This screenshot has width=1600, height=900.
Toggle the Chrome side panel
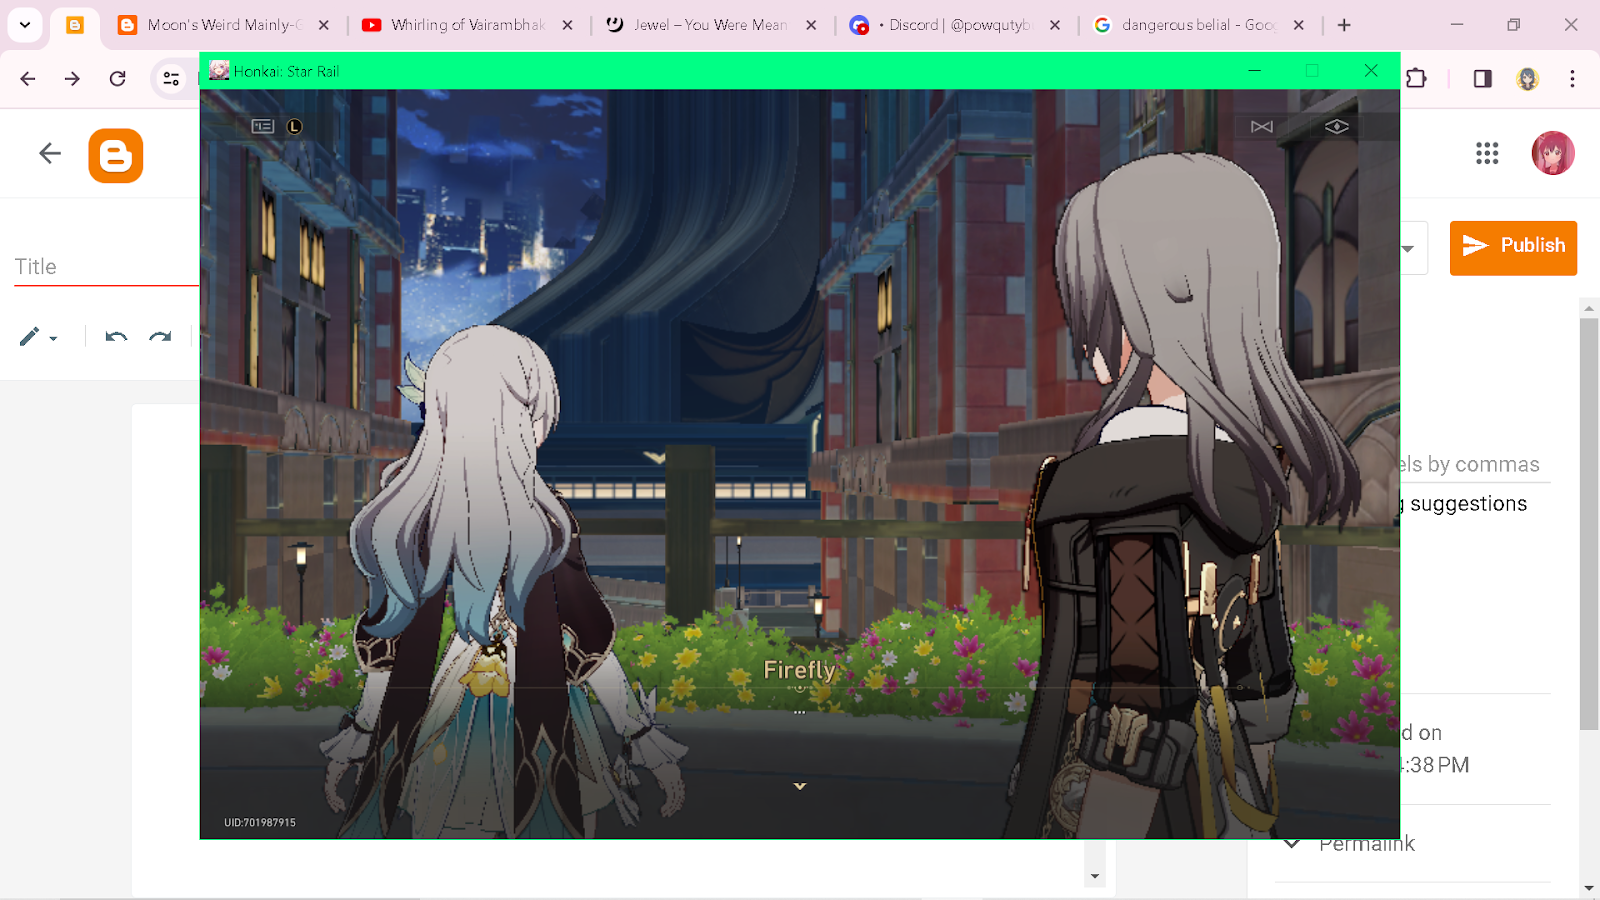(x=1482, y=78)
